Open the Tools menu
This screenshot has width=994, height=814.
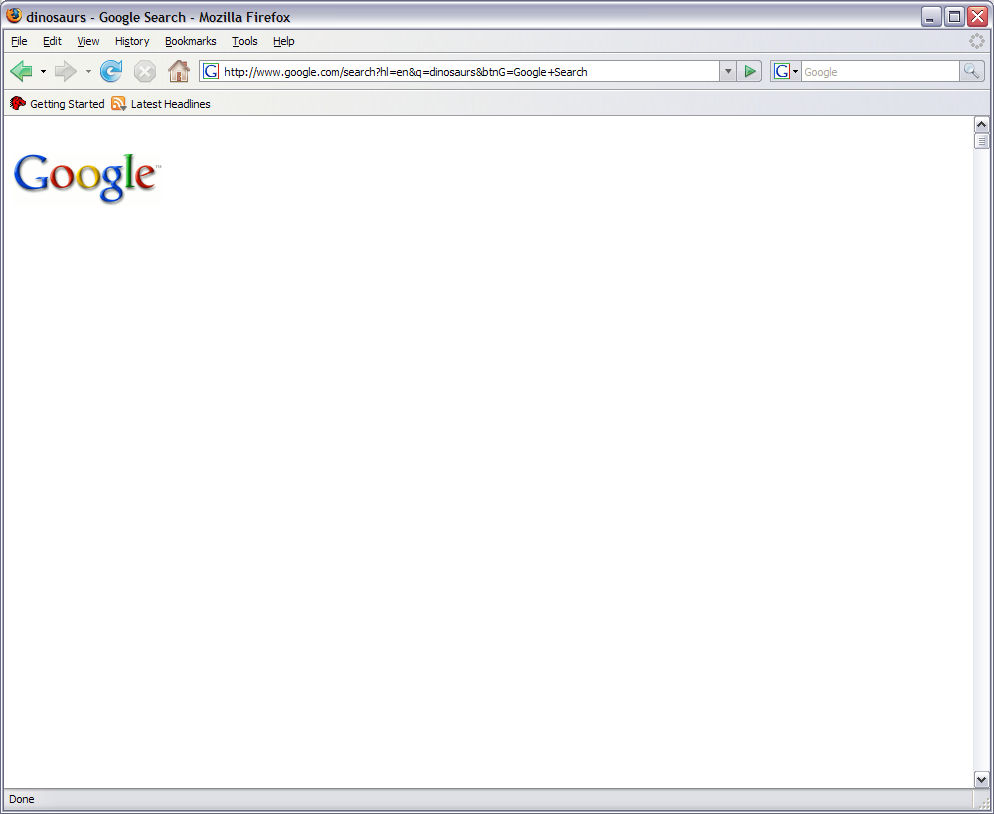point(244,41)
